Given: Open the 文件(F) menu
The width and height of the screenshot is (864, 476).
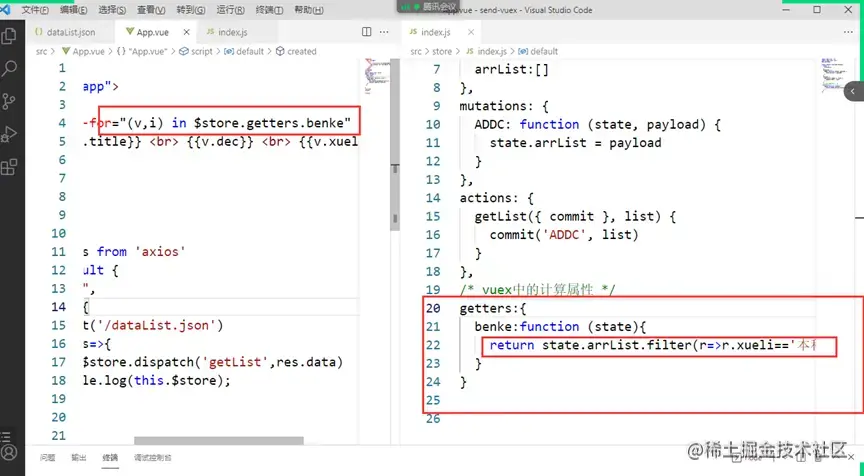Looking at the screenshot, I should click(x=35, y=10).
